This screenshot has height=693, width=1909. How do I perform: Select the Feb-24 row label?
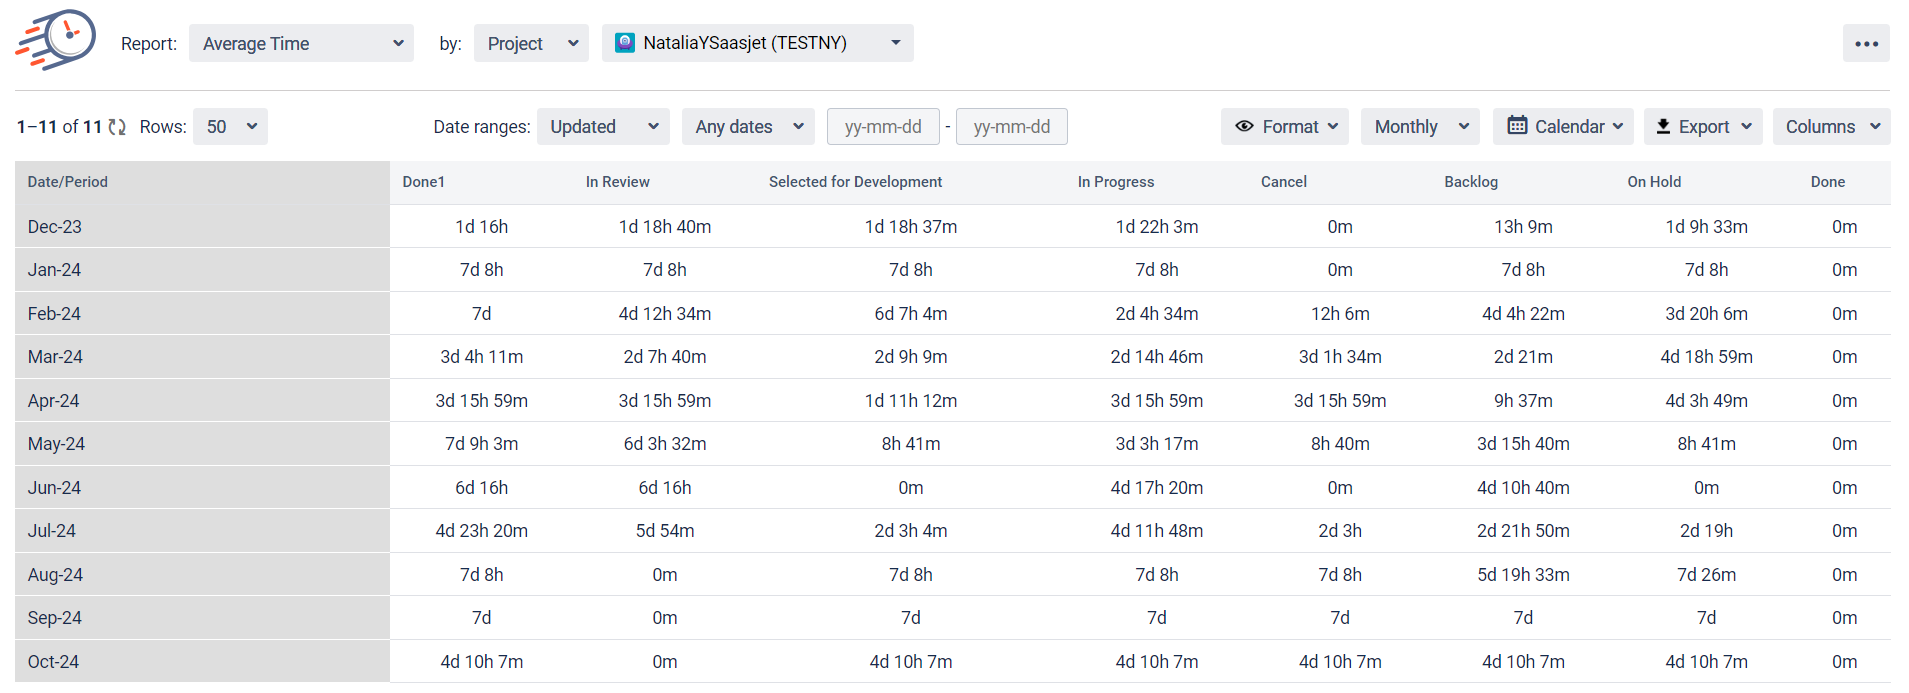55,314
